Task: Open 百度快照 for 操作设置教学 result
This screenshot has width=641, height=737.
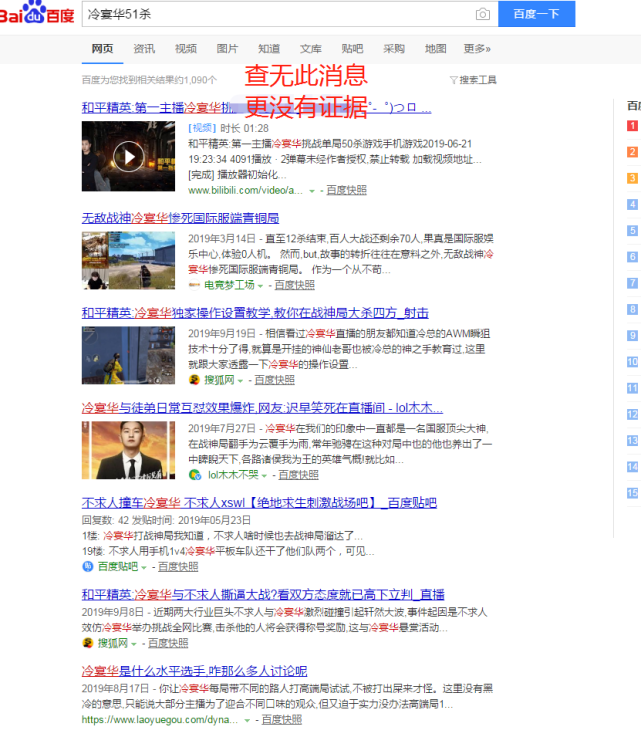Action: click(x=274, y=380)
